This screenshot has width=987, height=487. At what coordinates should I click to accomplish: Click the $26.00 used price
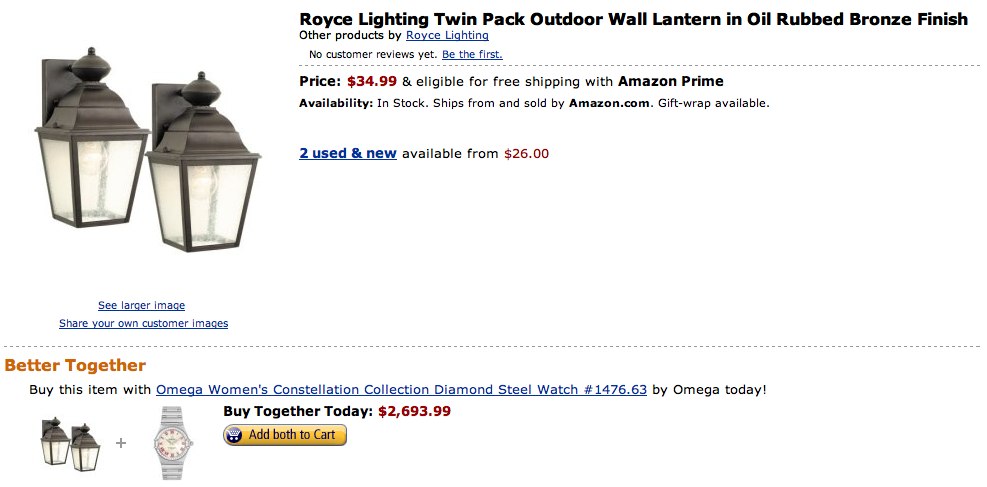(x=526, y=154)
